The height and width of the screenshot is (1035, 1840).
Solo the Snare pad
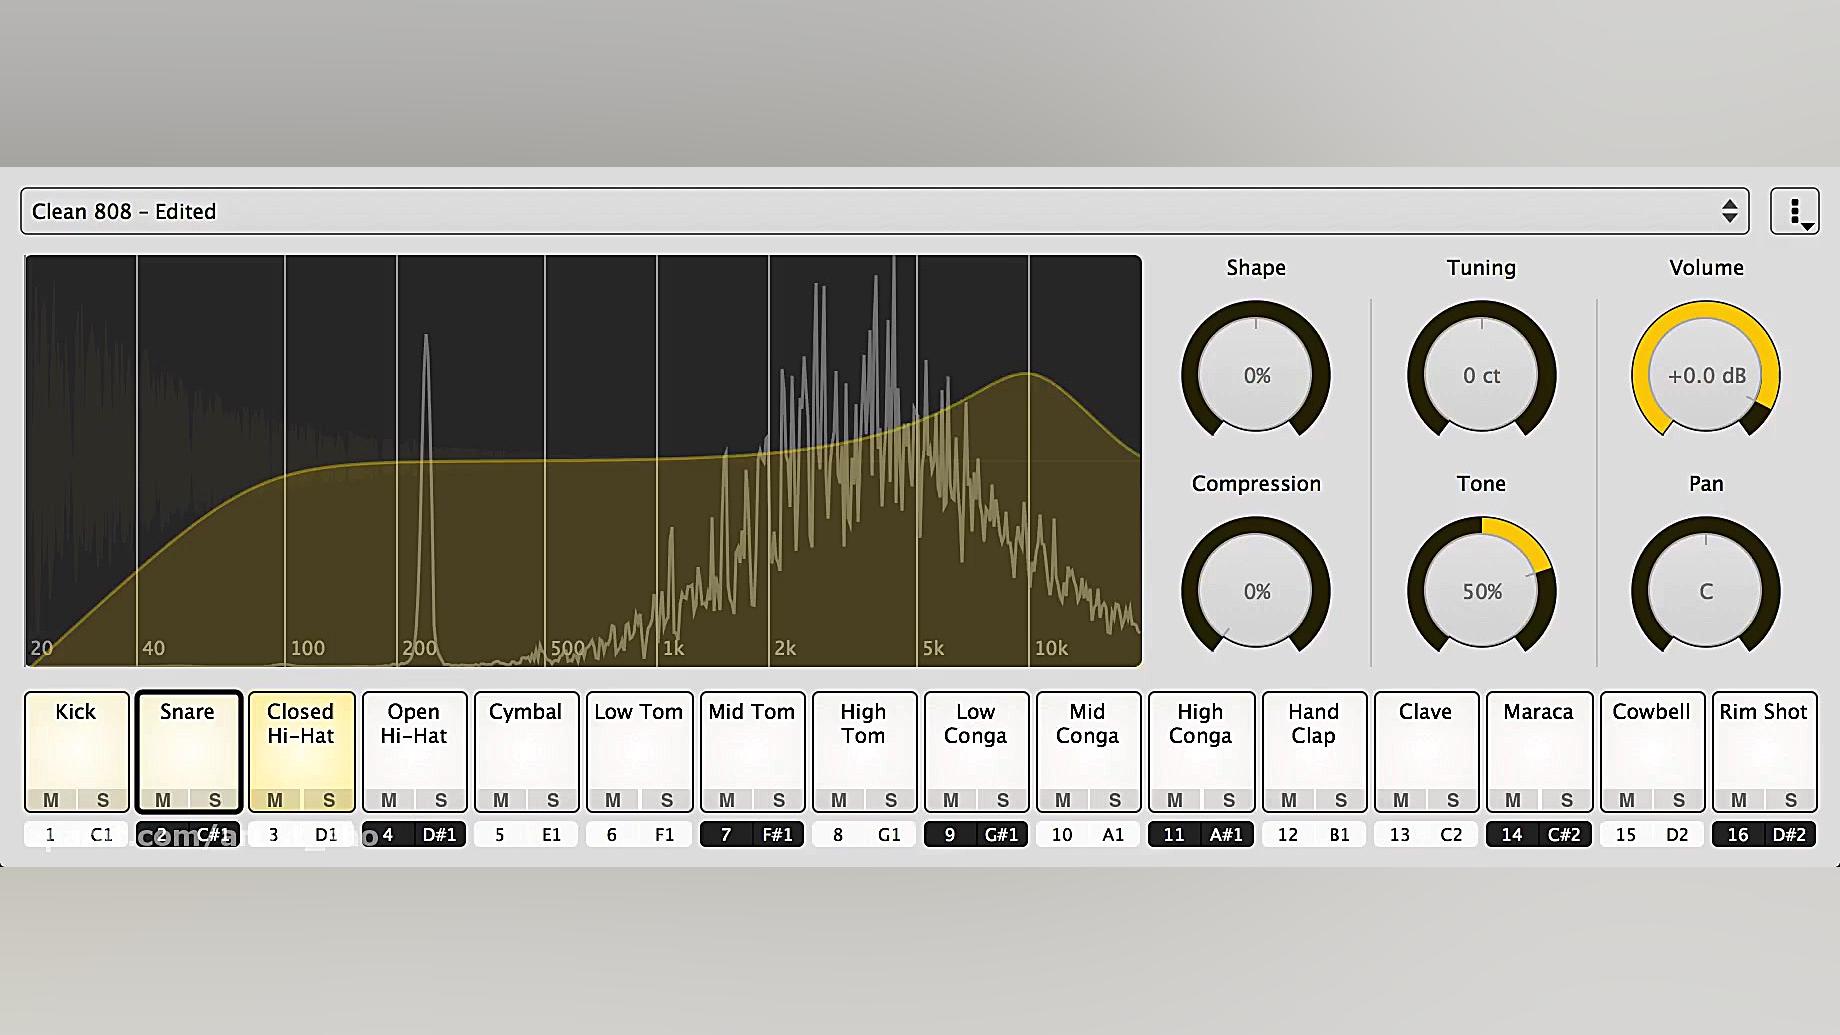[215, 800]
